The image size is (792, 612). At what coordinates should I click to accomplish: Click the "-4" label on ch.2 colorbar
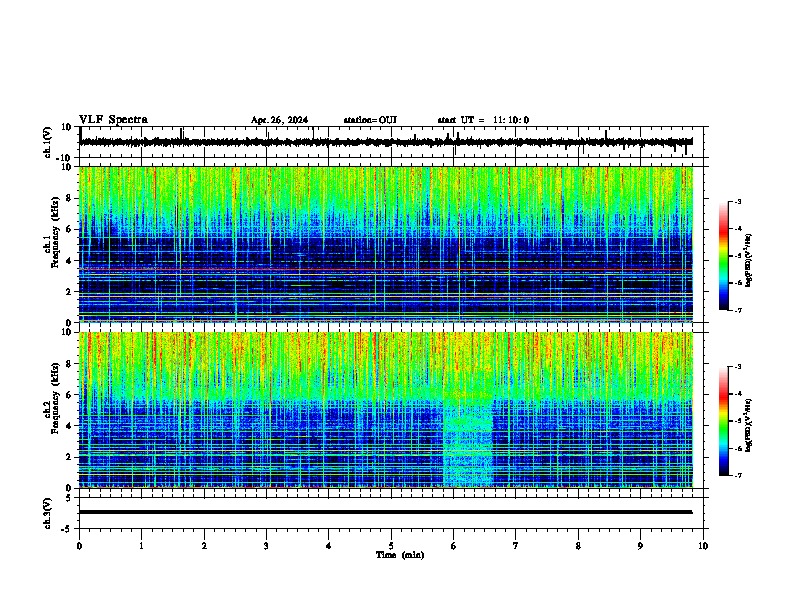pos(737,394)
